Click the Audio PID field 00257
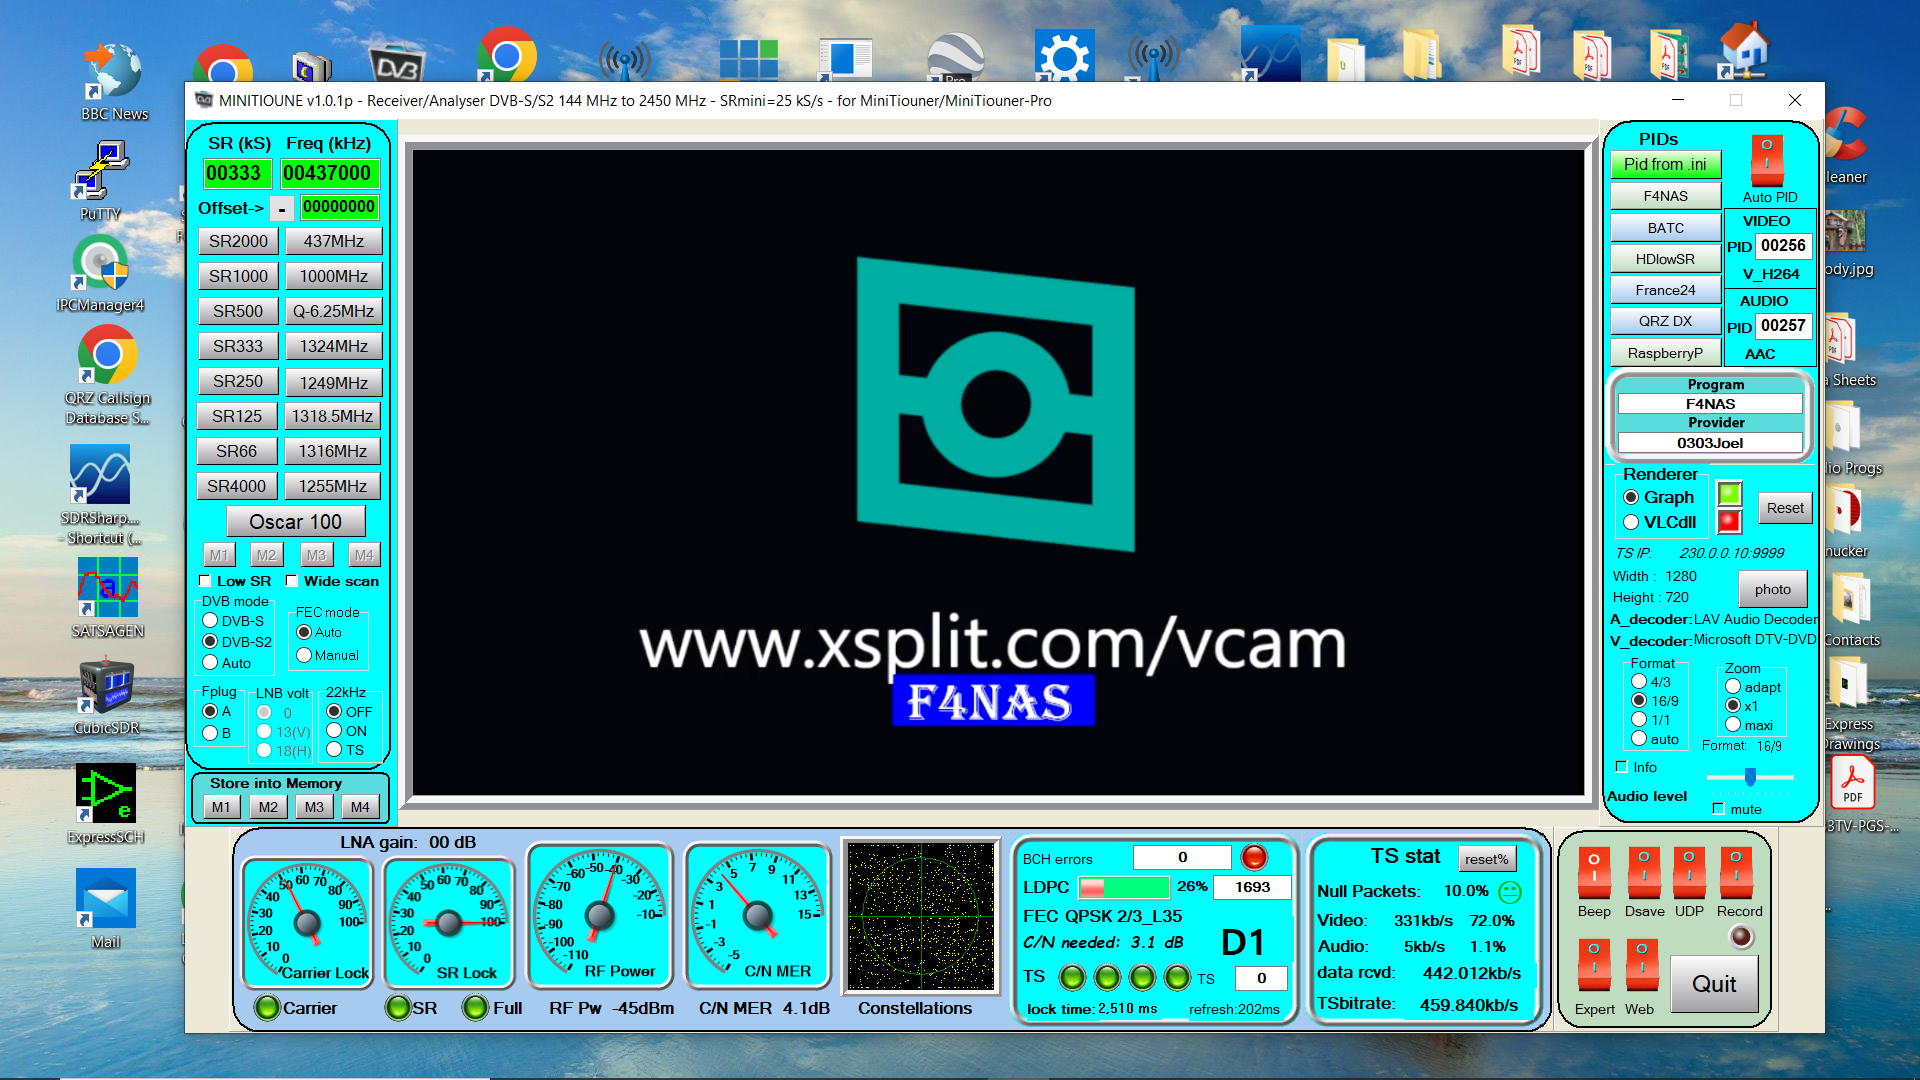Image resolution: width=1920 pixels, height=1080 pixels. 1783,326
